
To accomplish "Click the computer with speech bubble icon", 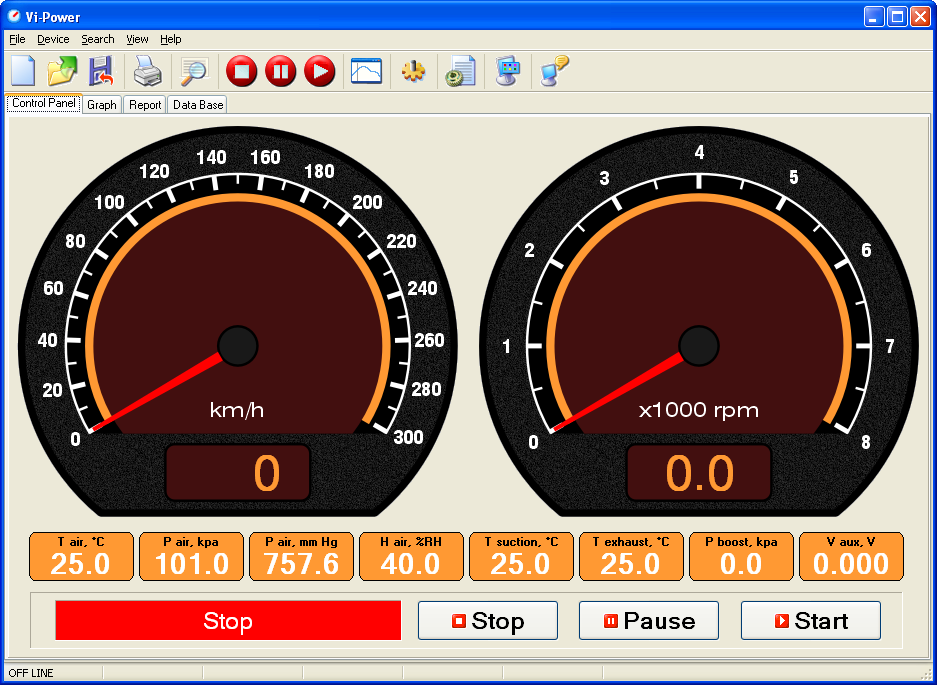I will (x=554, y=71).
